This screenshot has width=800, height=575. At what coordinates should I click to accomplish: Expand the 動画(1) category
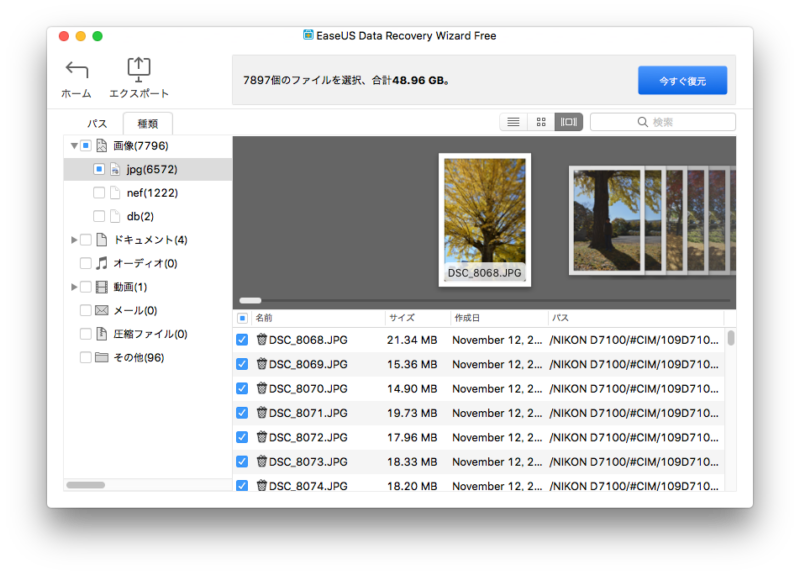pyautogui.click(x=74, y=287)
